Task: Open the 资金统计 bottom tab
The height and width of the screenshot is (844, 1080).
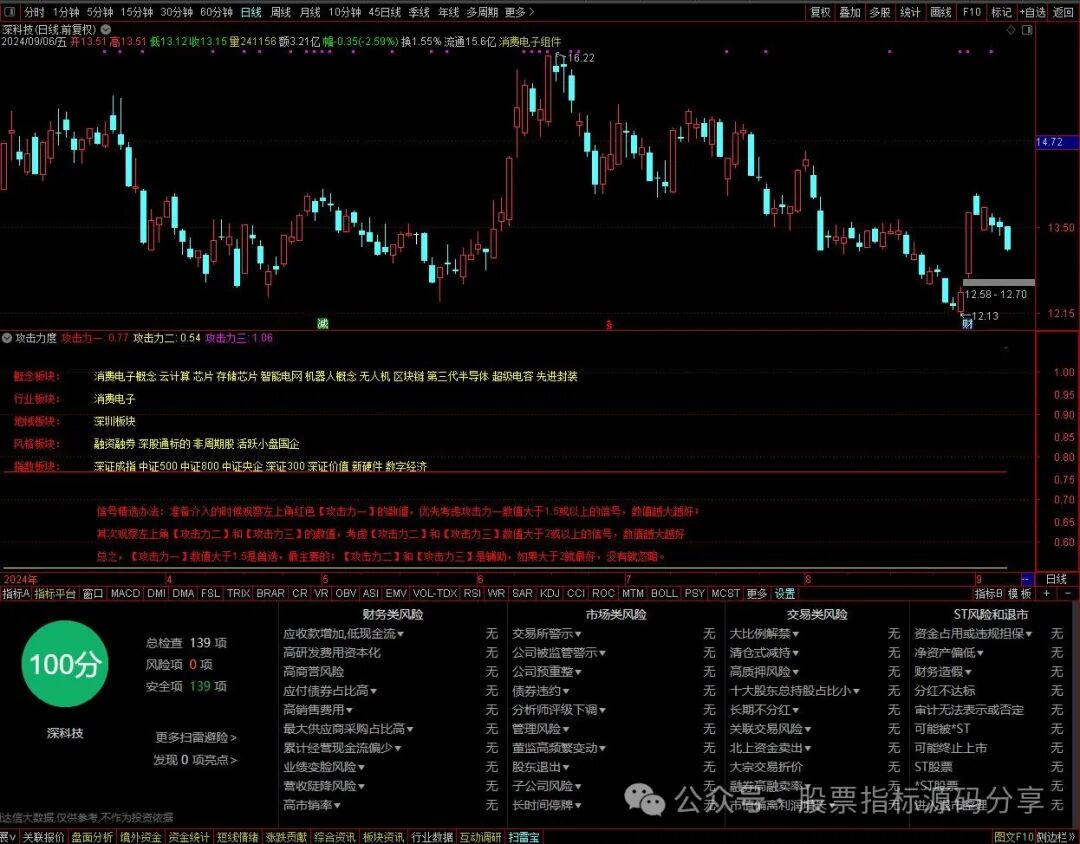Action: (x=189, y=837)
